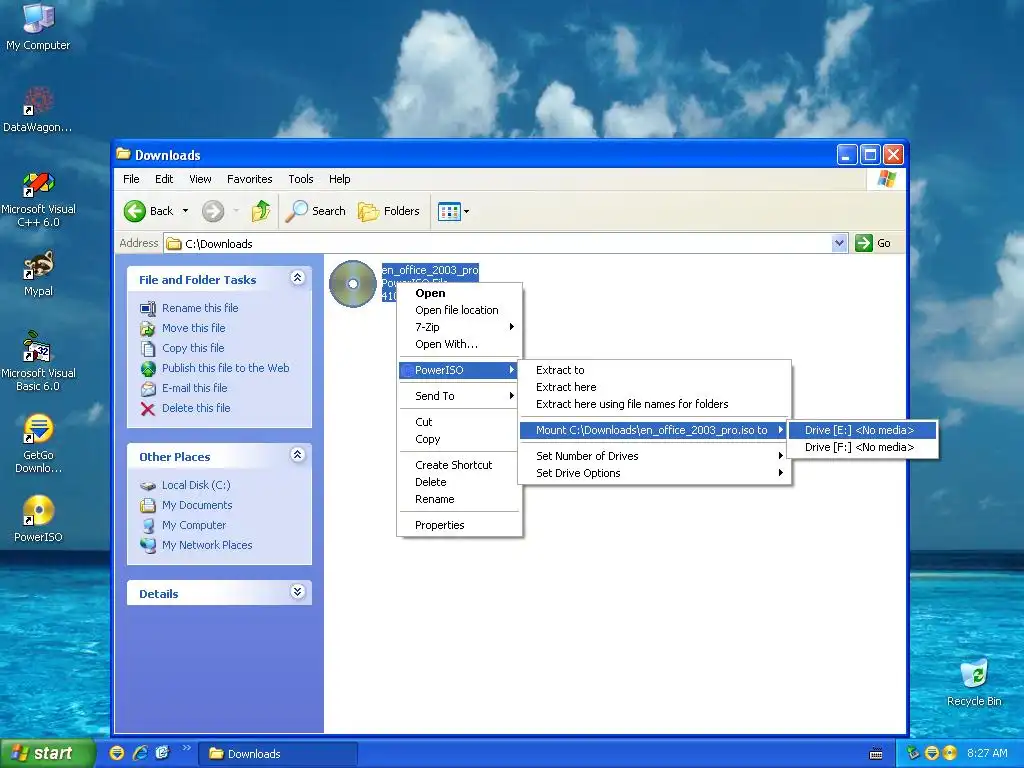The image size is (1024, 768).
Task: Choose Copy in the context menu
Action: coord(459,440)
